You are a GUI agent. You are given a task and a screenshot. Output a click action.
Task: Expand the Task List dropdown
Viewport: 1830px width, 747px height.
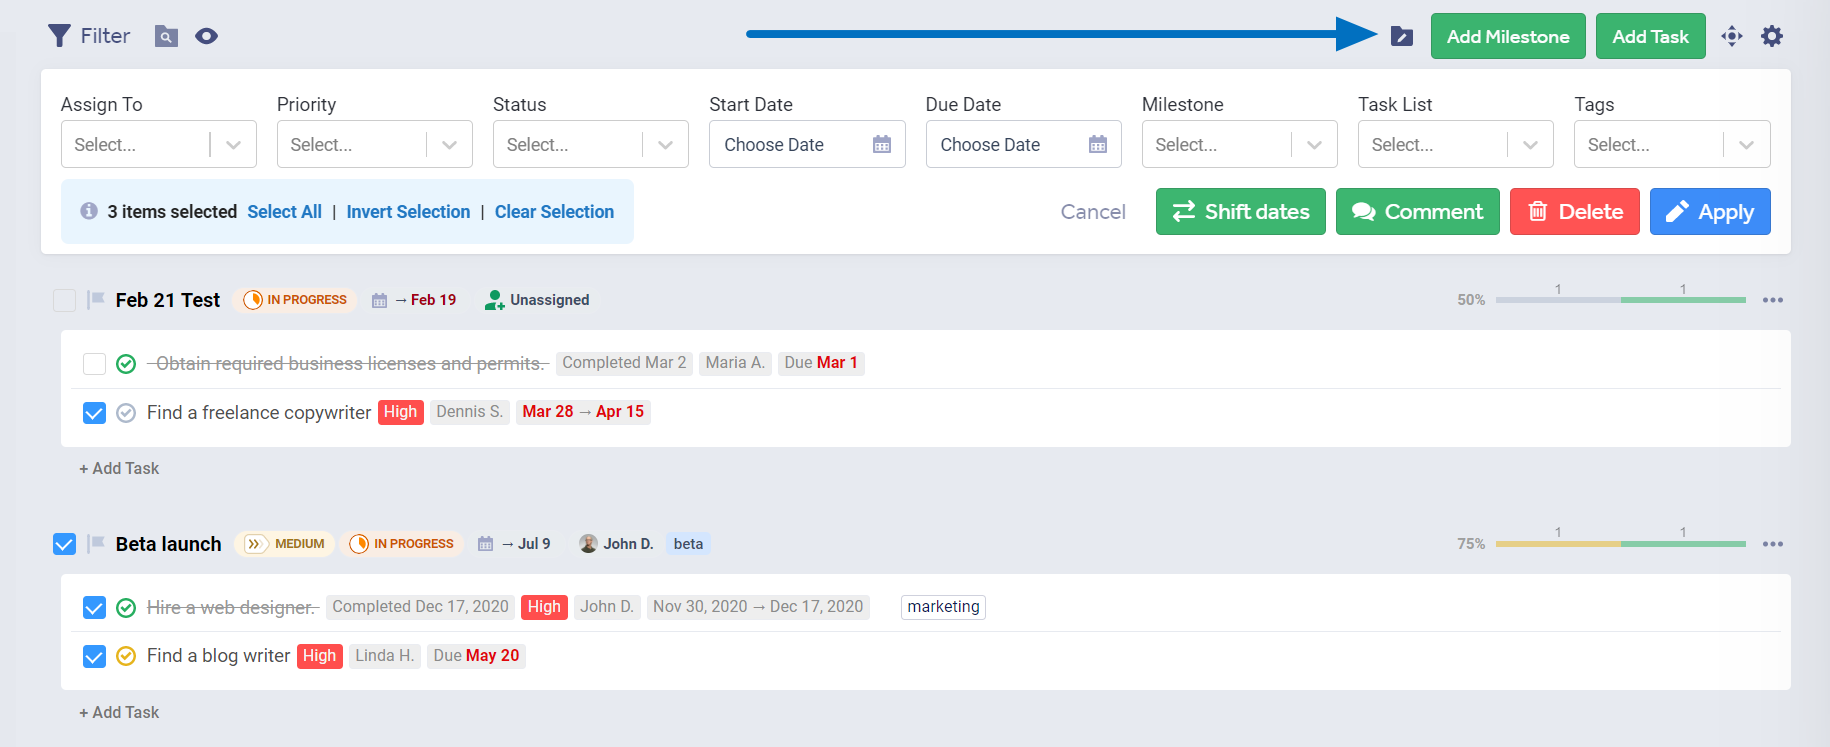pyautogui.click(x=1455, y=145)
